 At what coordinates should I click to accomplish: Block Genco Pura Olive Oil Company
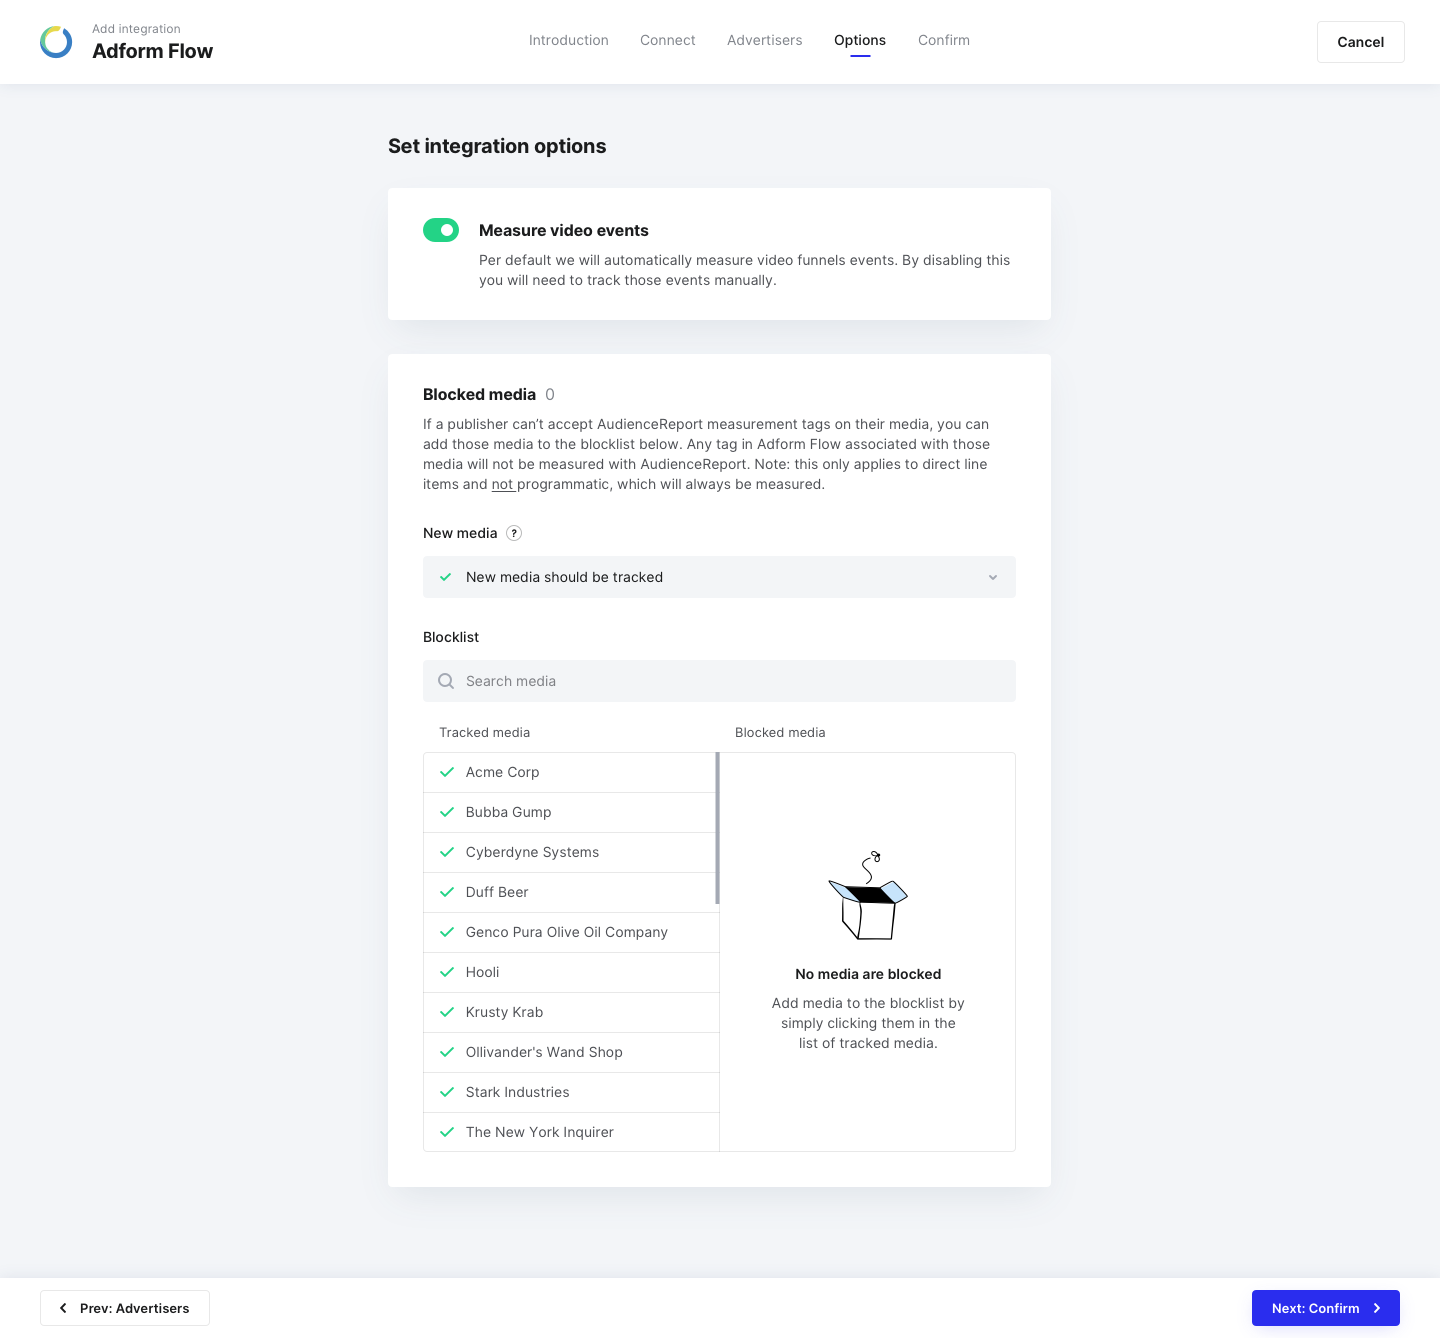[570, 932]
